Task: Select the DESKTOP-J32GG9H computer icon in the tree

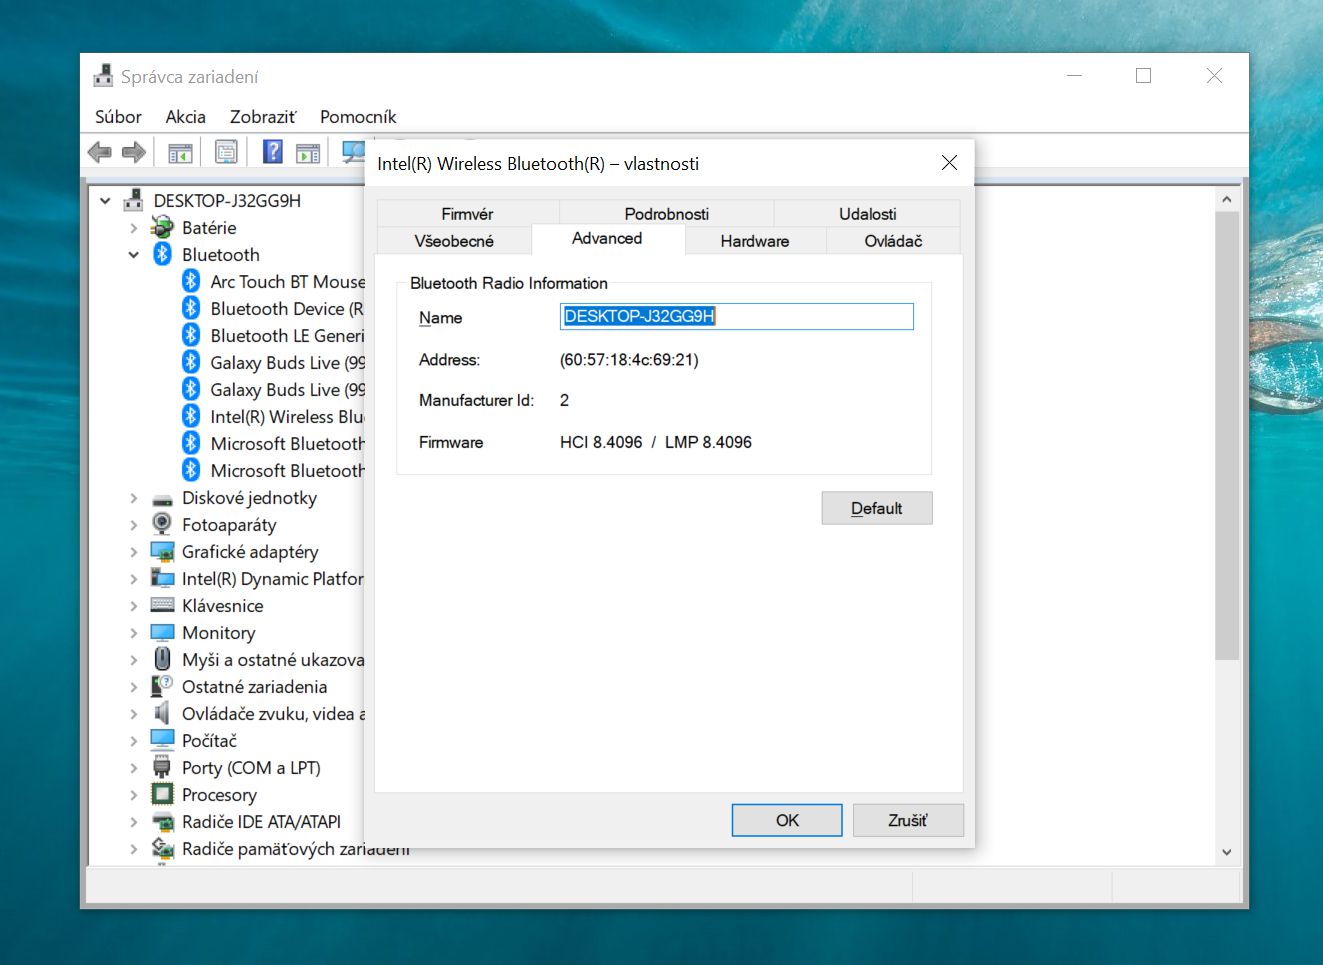Action: coord(133,200)
